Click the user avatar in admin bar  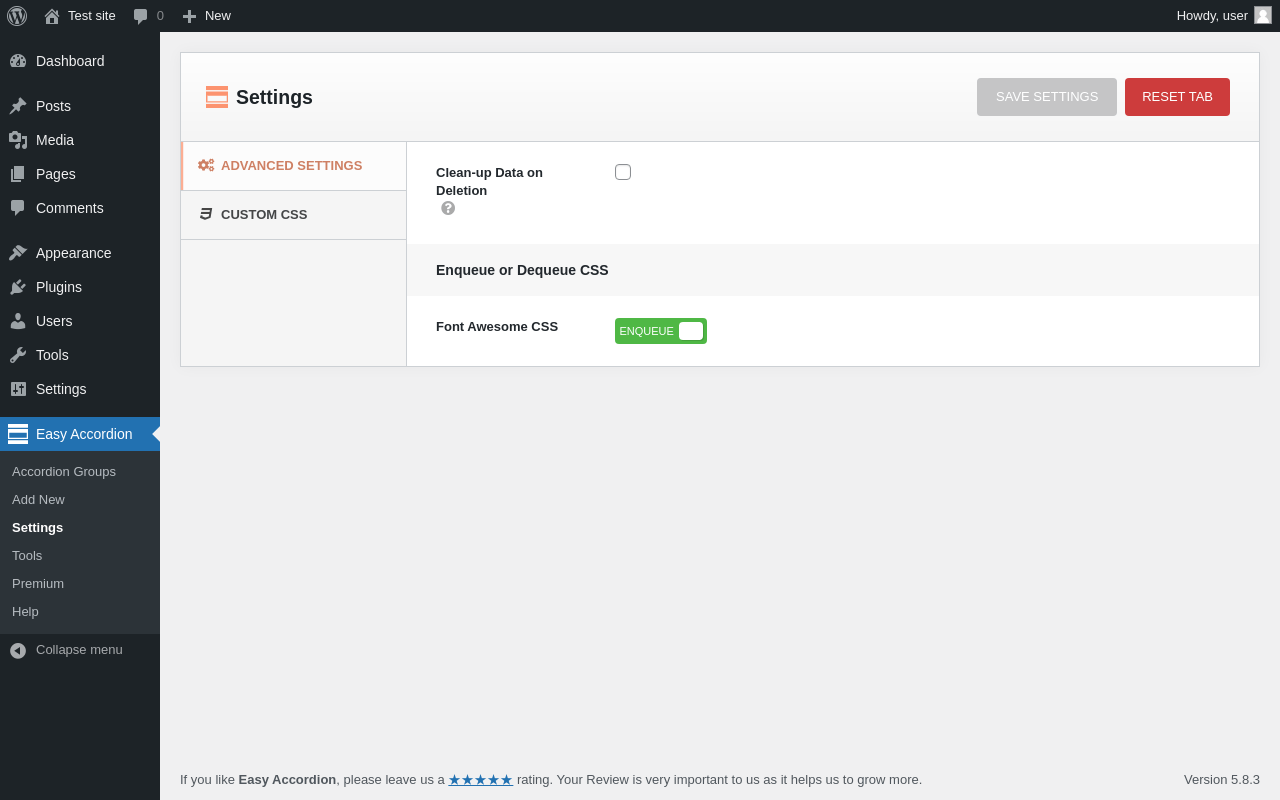(x=1263, y=15)
